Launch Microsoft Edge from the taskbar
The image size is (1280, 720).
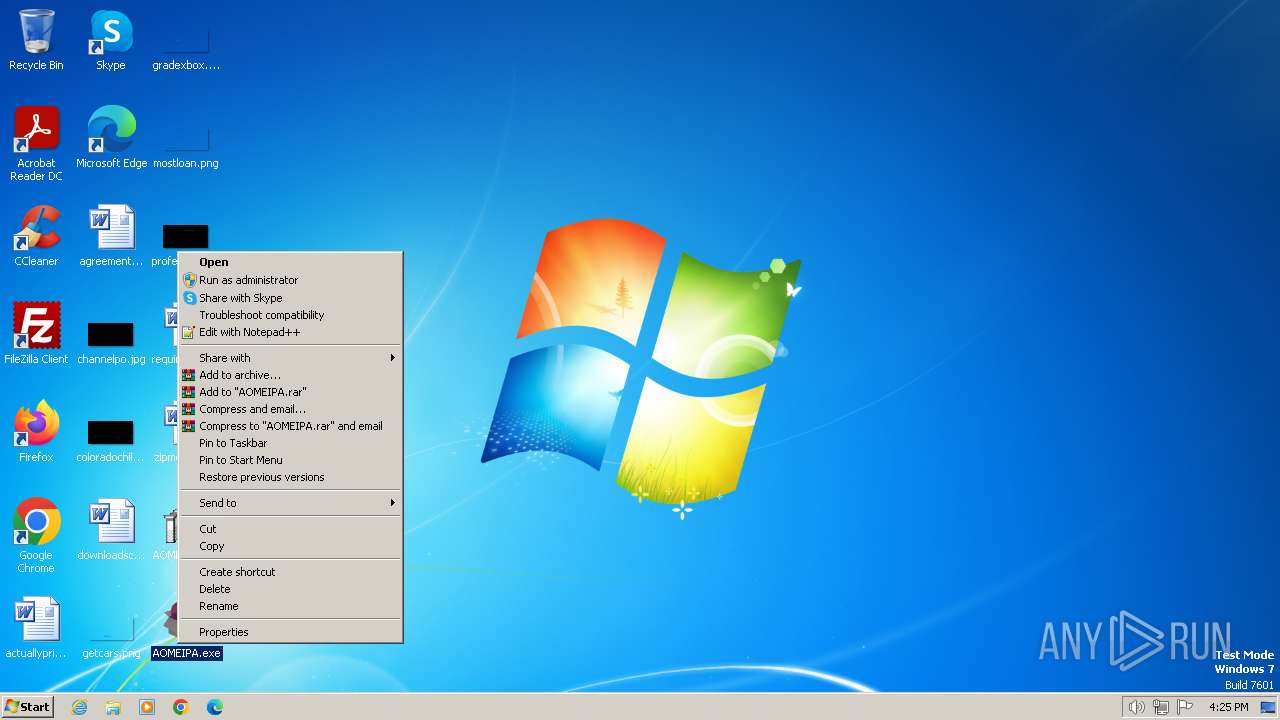(215, 707)
